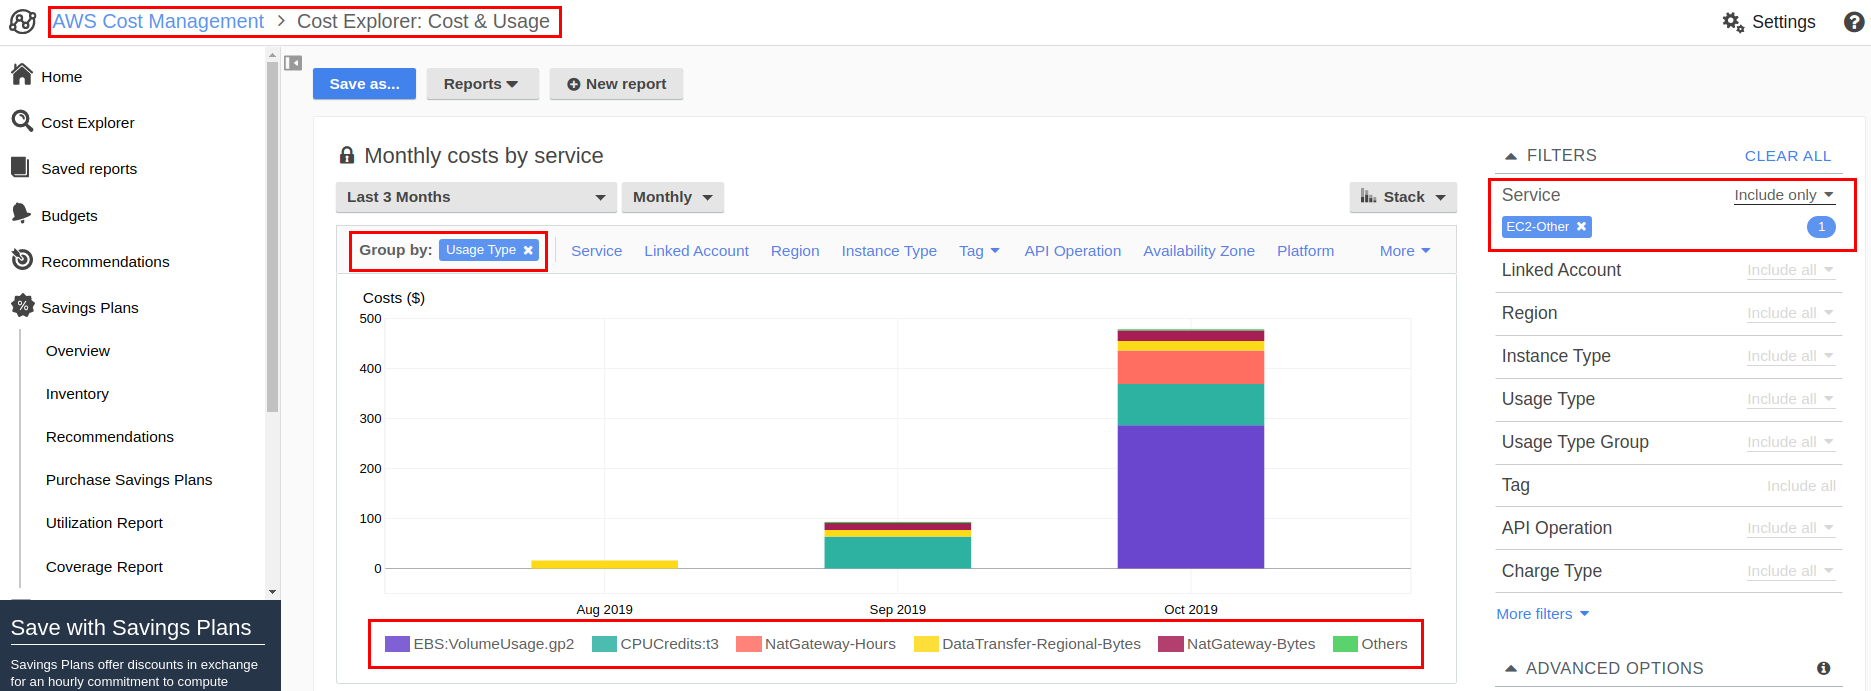1871x691 pixels.
Task: Click the Recommendations icon in sidebar
Action: tap(22, 260)
